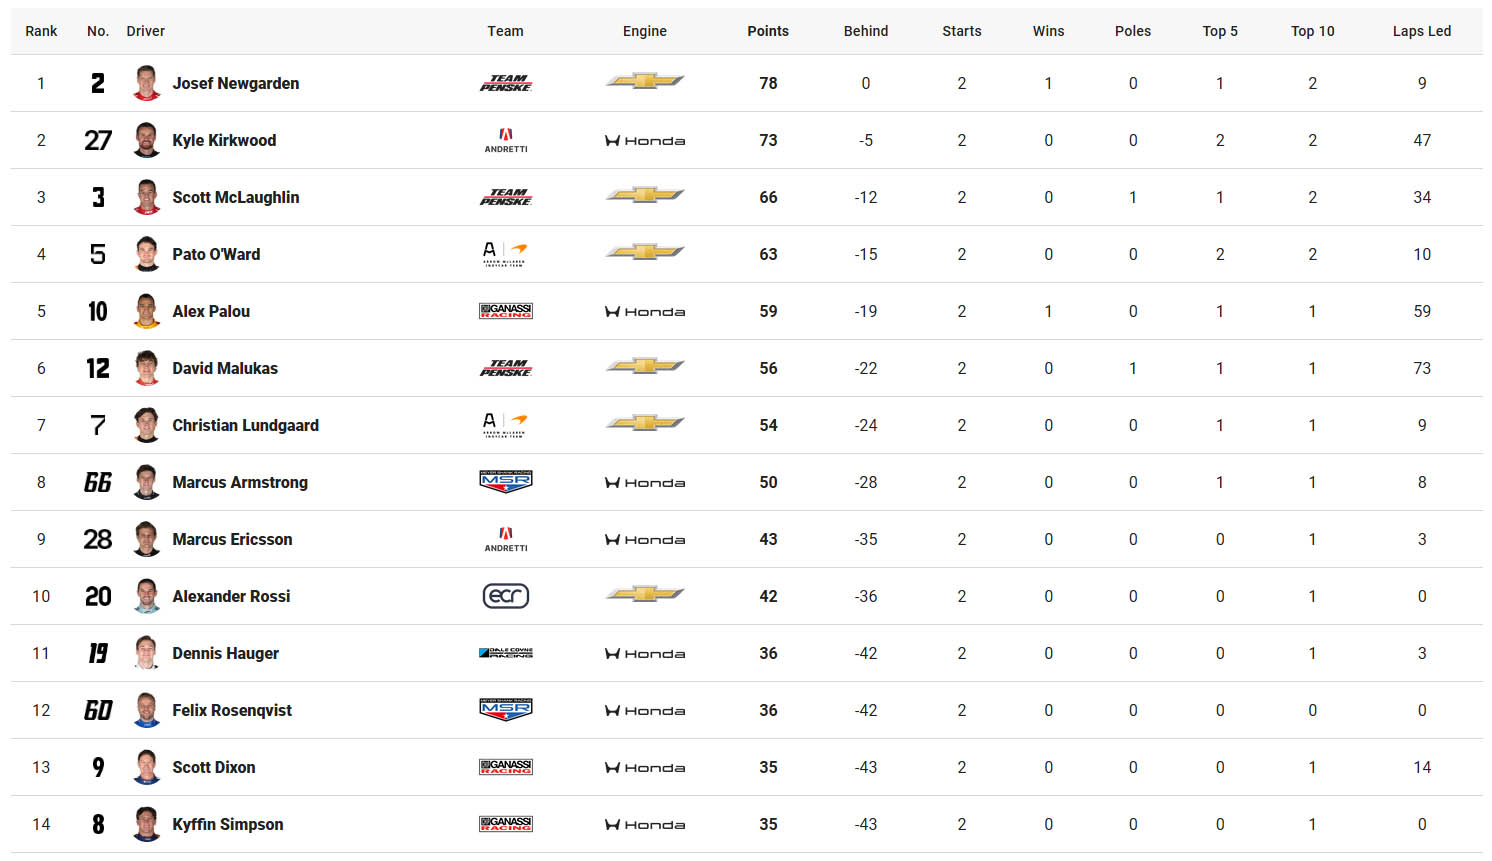Click MSR team logo in Marcus Armstrong row

pos(505,482)
